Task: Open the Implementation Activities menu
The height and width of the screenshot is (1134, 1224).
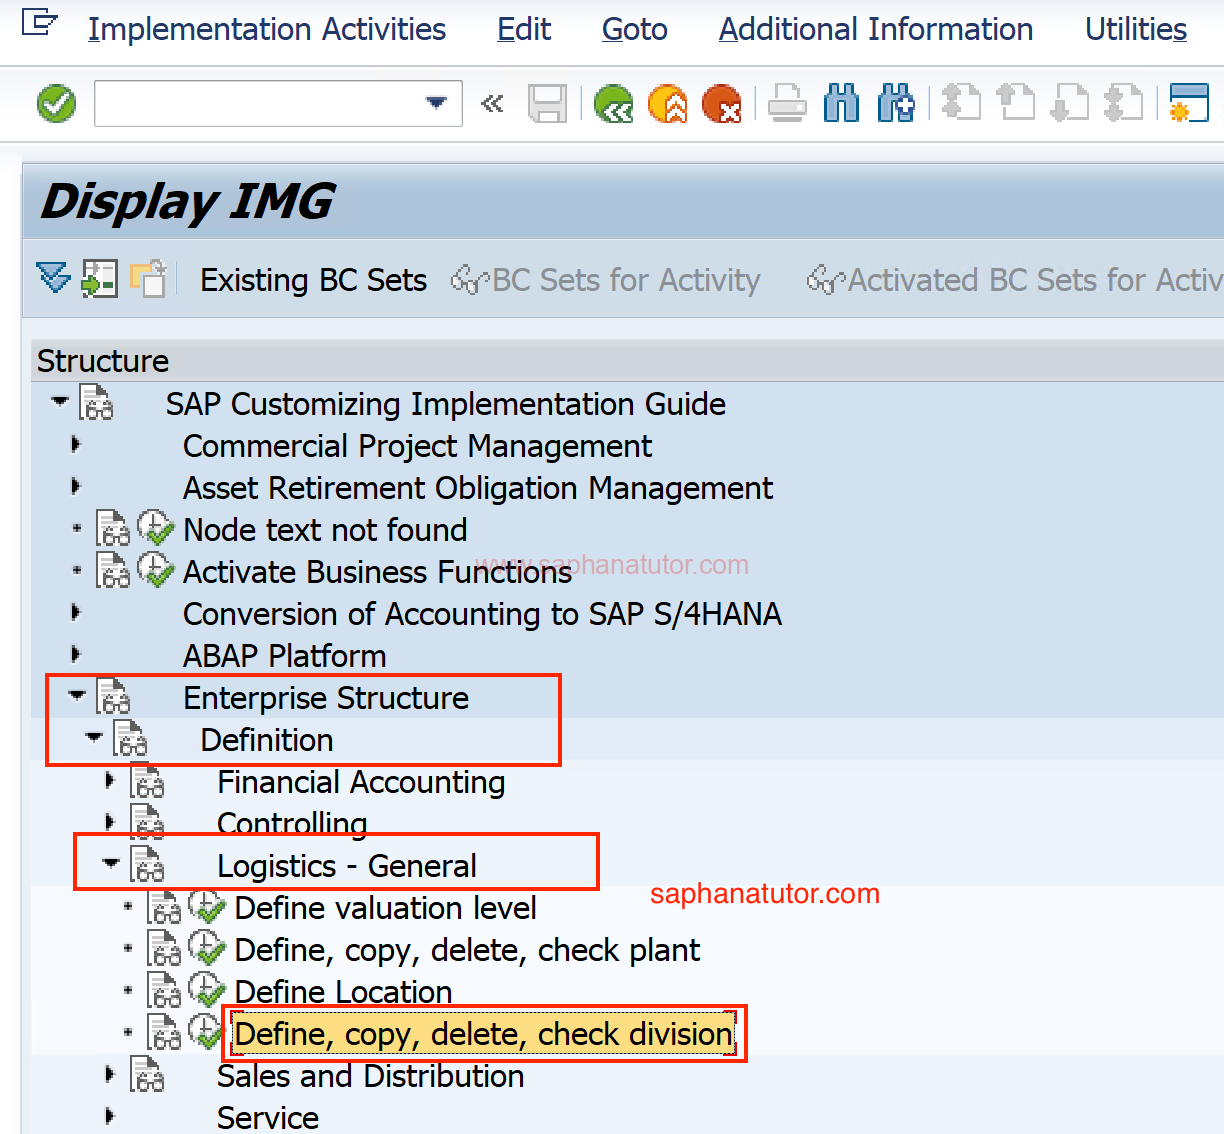Action: (x=267, y=30)
